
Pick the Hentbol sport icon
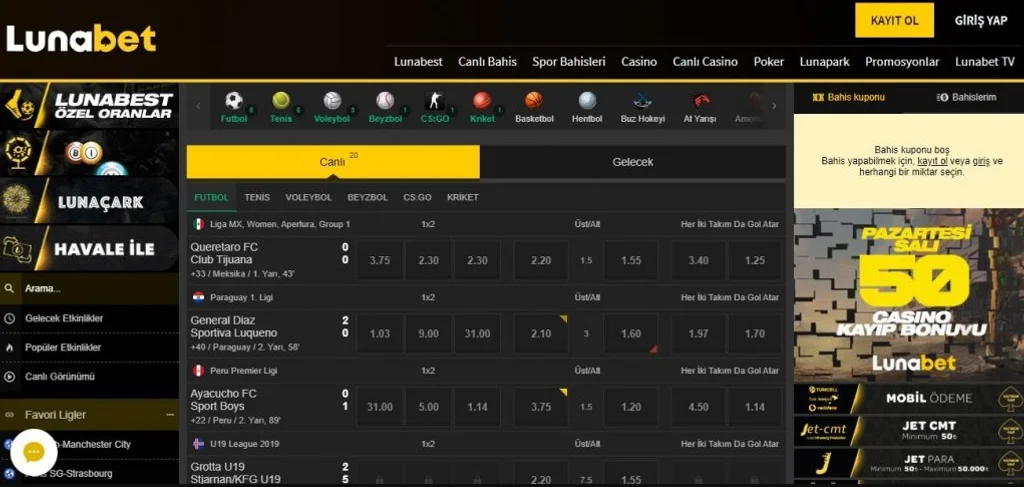pyautogui.click(x=587, y=101)
